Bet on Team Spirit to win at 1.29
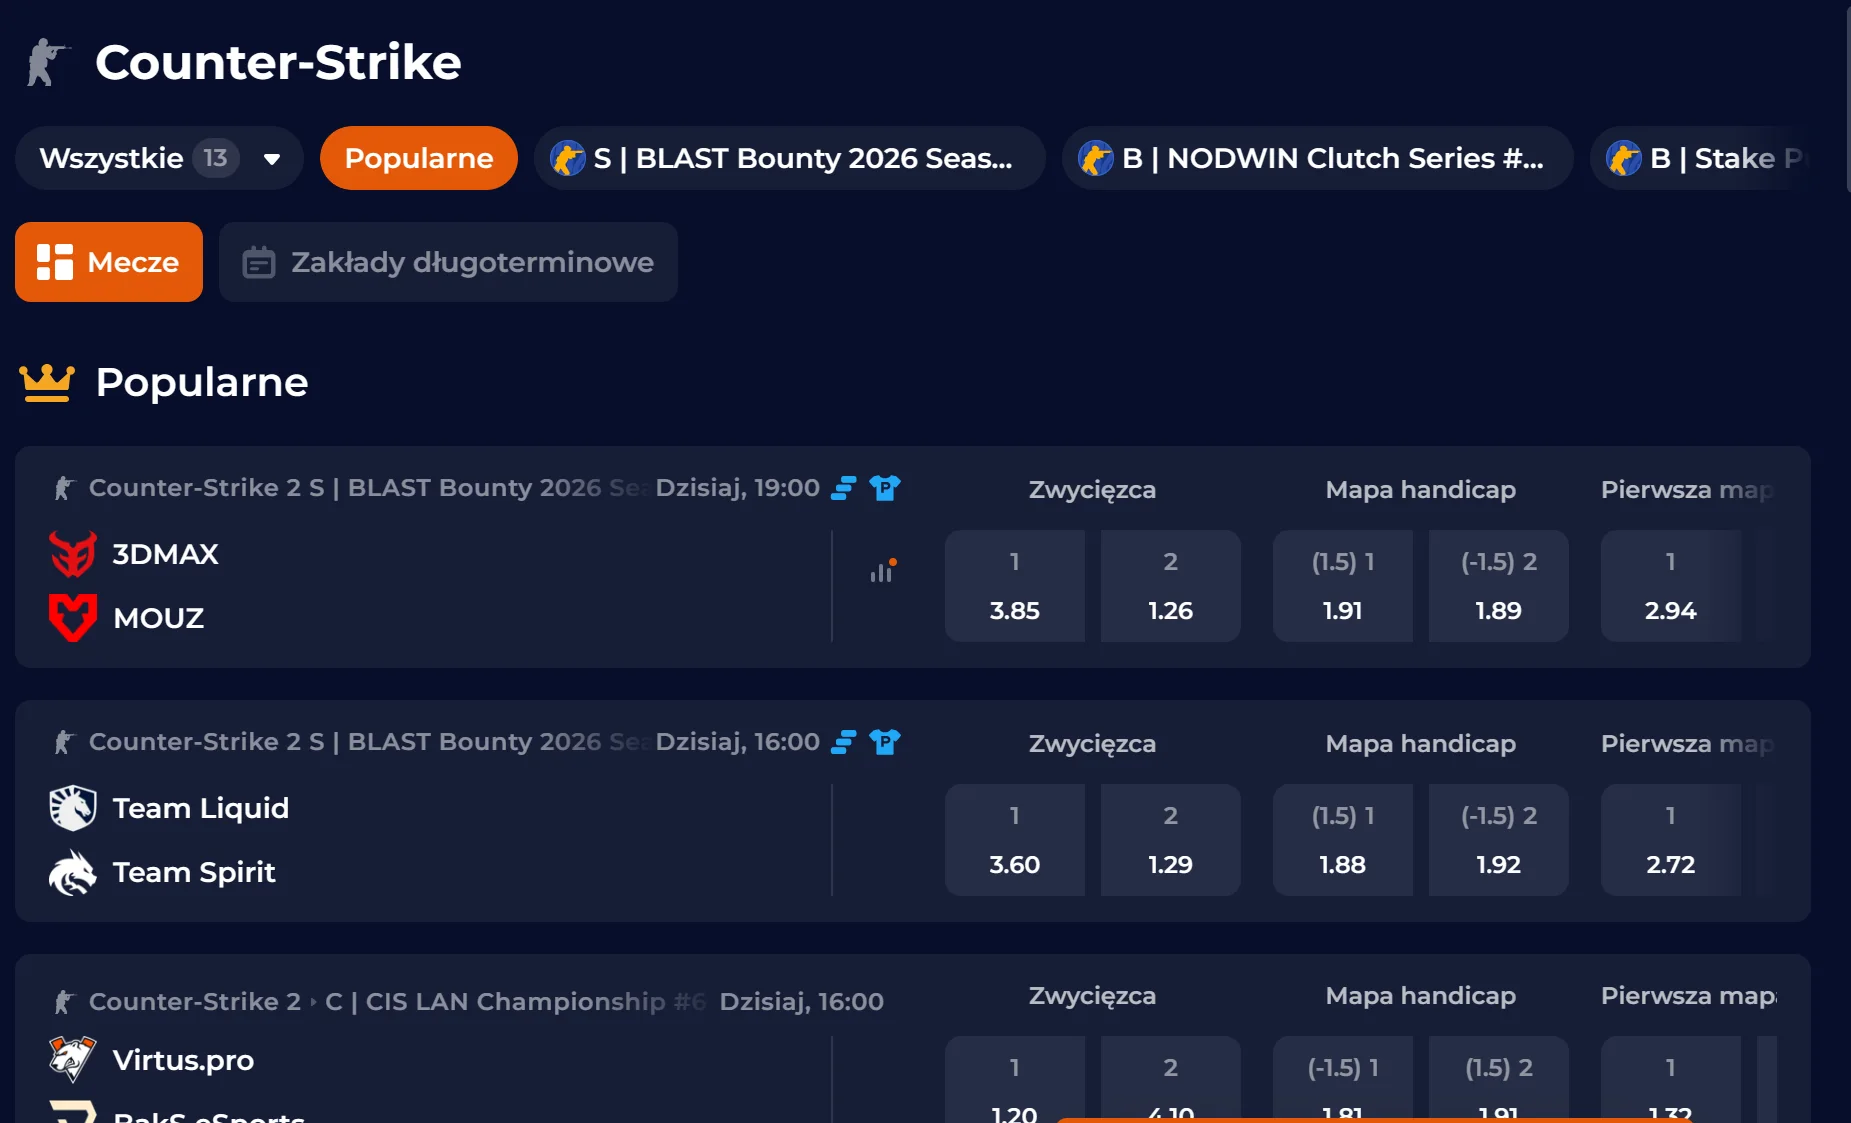The width and height of the screenshot is (1851, 1123). [x=1171, y=840]
